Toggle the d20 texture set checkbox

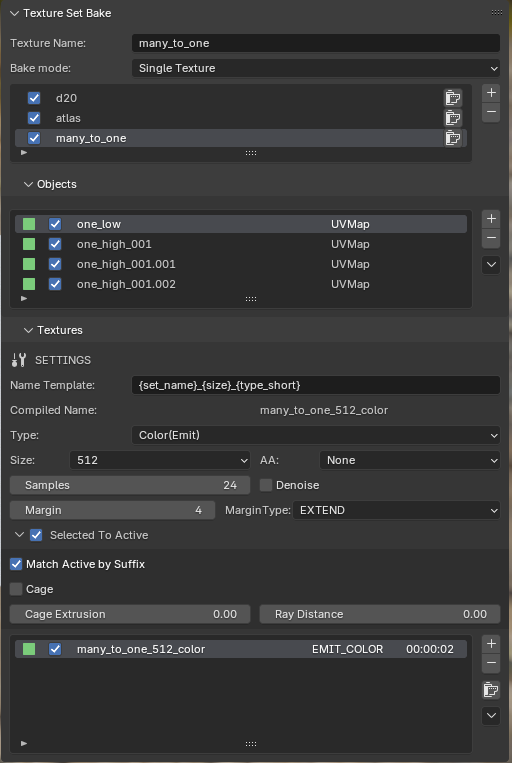pyautogui.click(x=34, y=98)
